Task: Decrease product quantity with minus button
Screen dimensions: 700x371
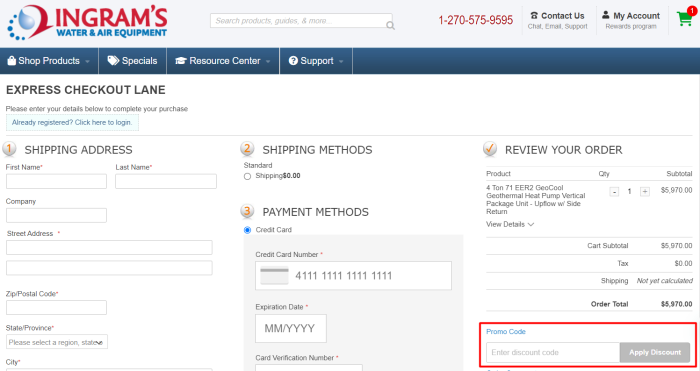Action: pyautogui.click(x=614, y=192)
